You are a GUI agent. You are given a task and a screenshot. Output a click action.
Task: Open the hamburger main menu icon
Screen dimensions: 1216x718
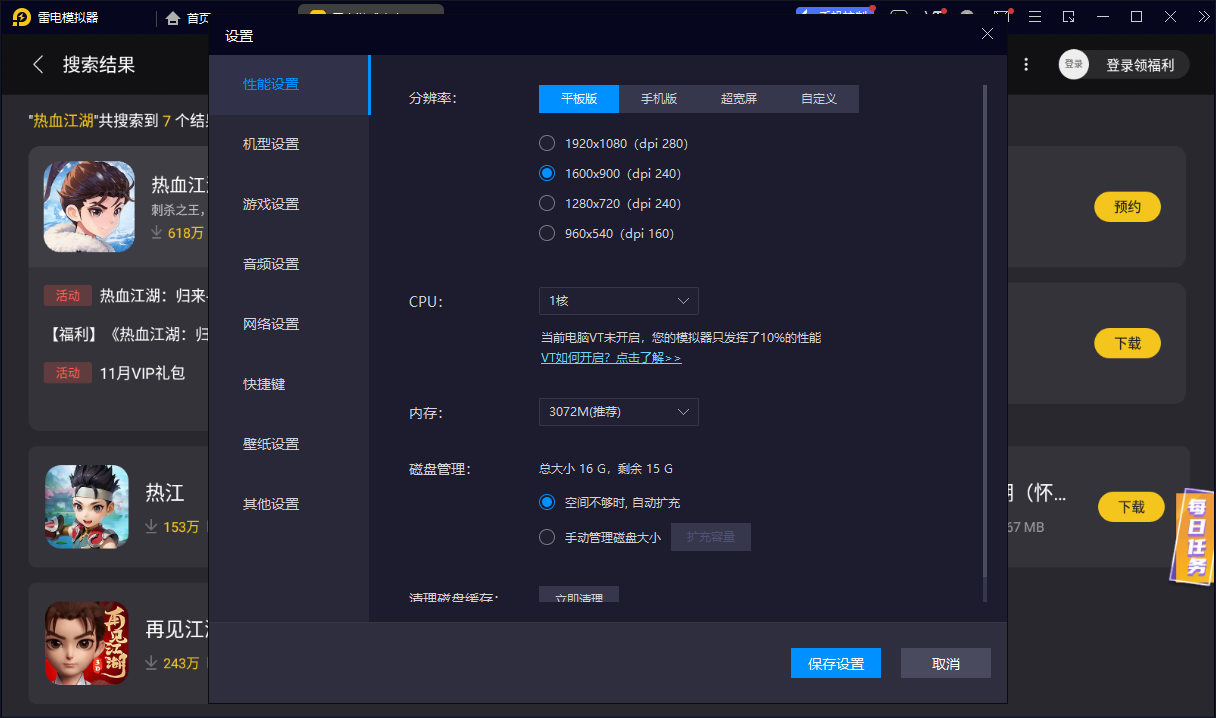click(1035, 16)
